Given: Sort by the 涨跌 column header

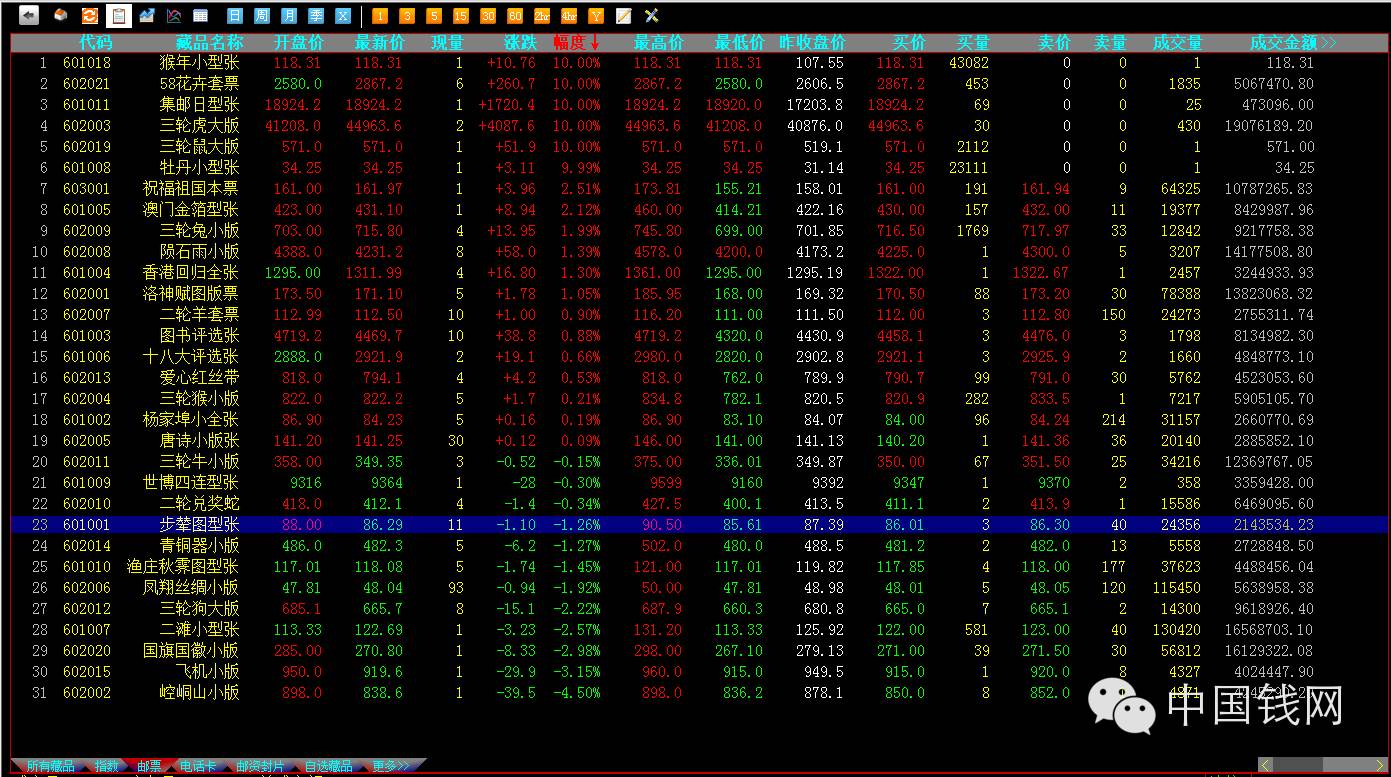Looking at the screenshot, I should coord(521,43).
